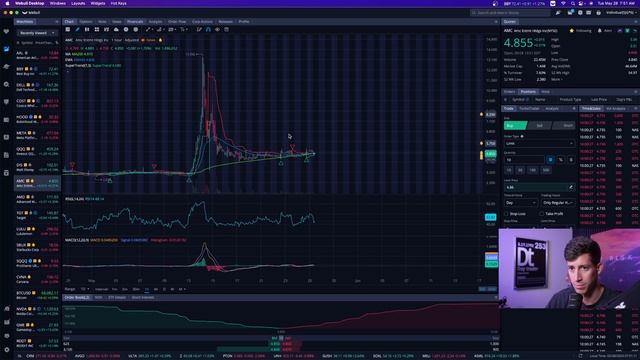Open the text annotation tool
The height and width of the screenshot is (360, 640).
tap(182, 29)
